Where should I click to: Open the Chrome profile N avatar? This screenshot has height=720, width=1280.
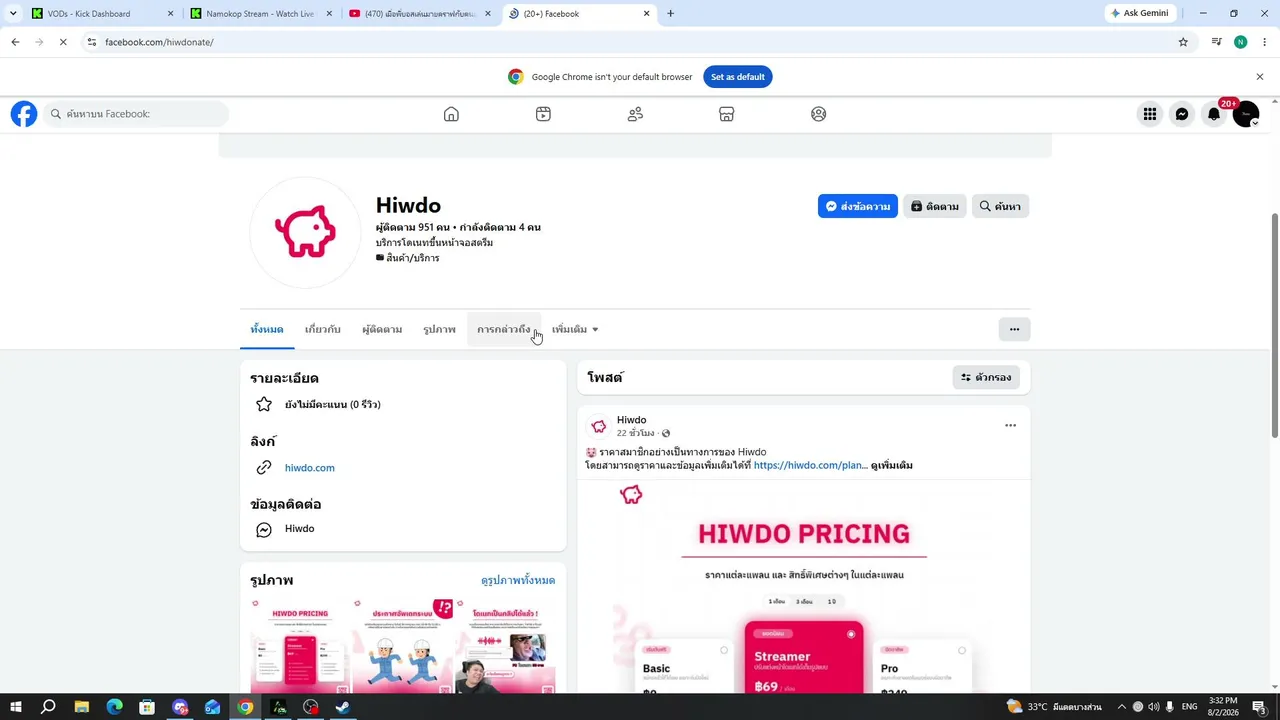(x=1241, y=42)
